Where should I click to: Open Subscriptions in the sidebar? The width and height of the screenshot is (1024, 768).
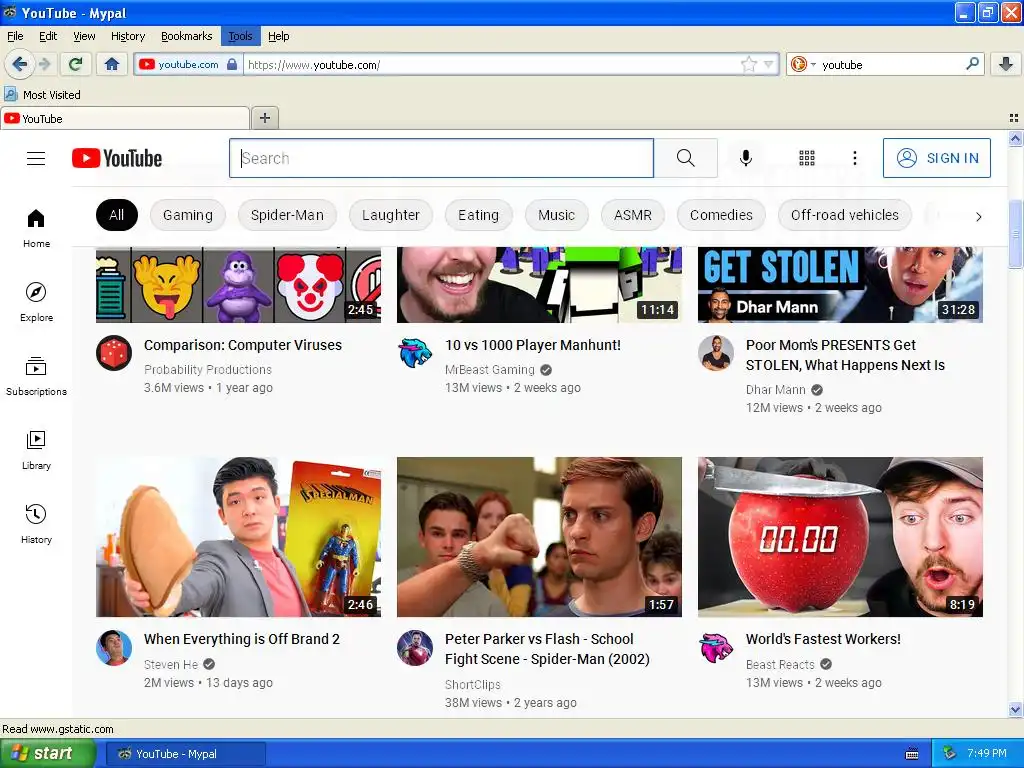(36, 376)
